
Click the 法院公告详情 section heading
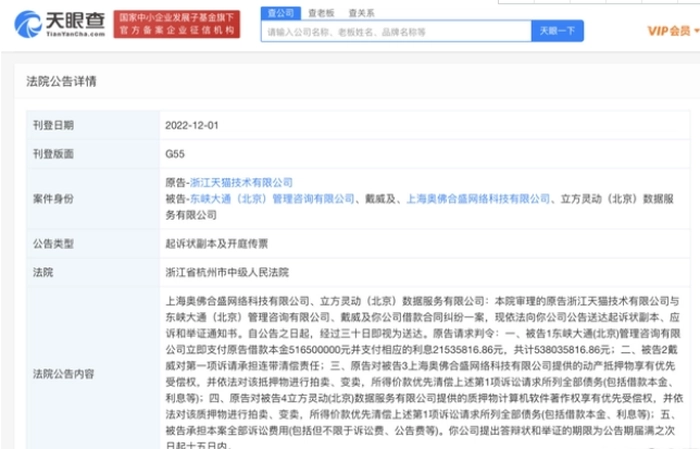(62, 81)
